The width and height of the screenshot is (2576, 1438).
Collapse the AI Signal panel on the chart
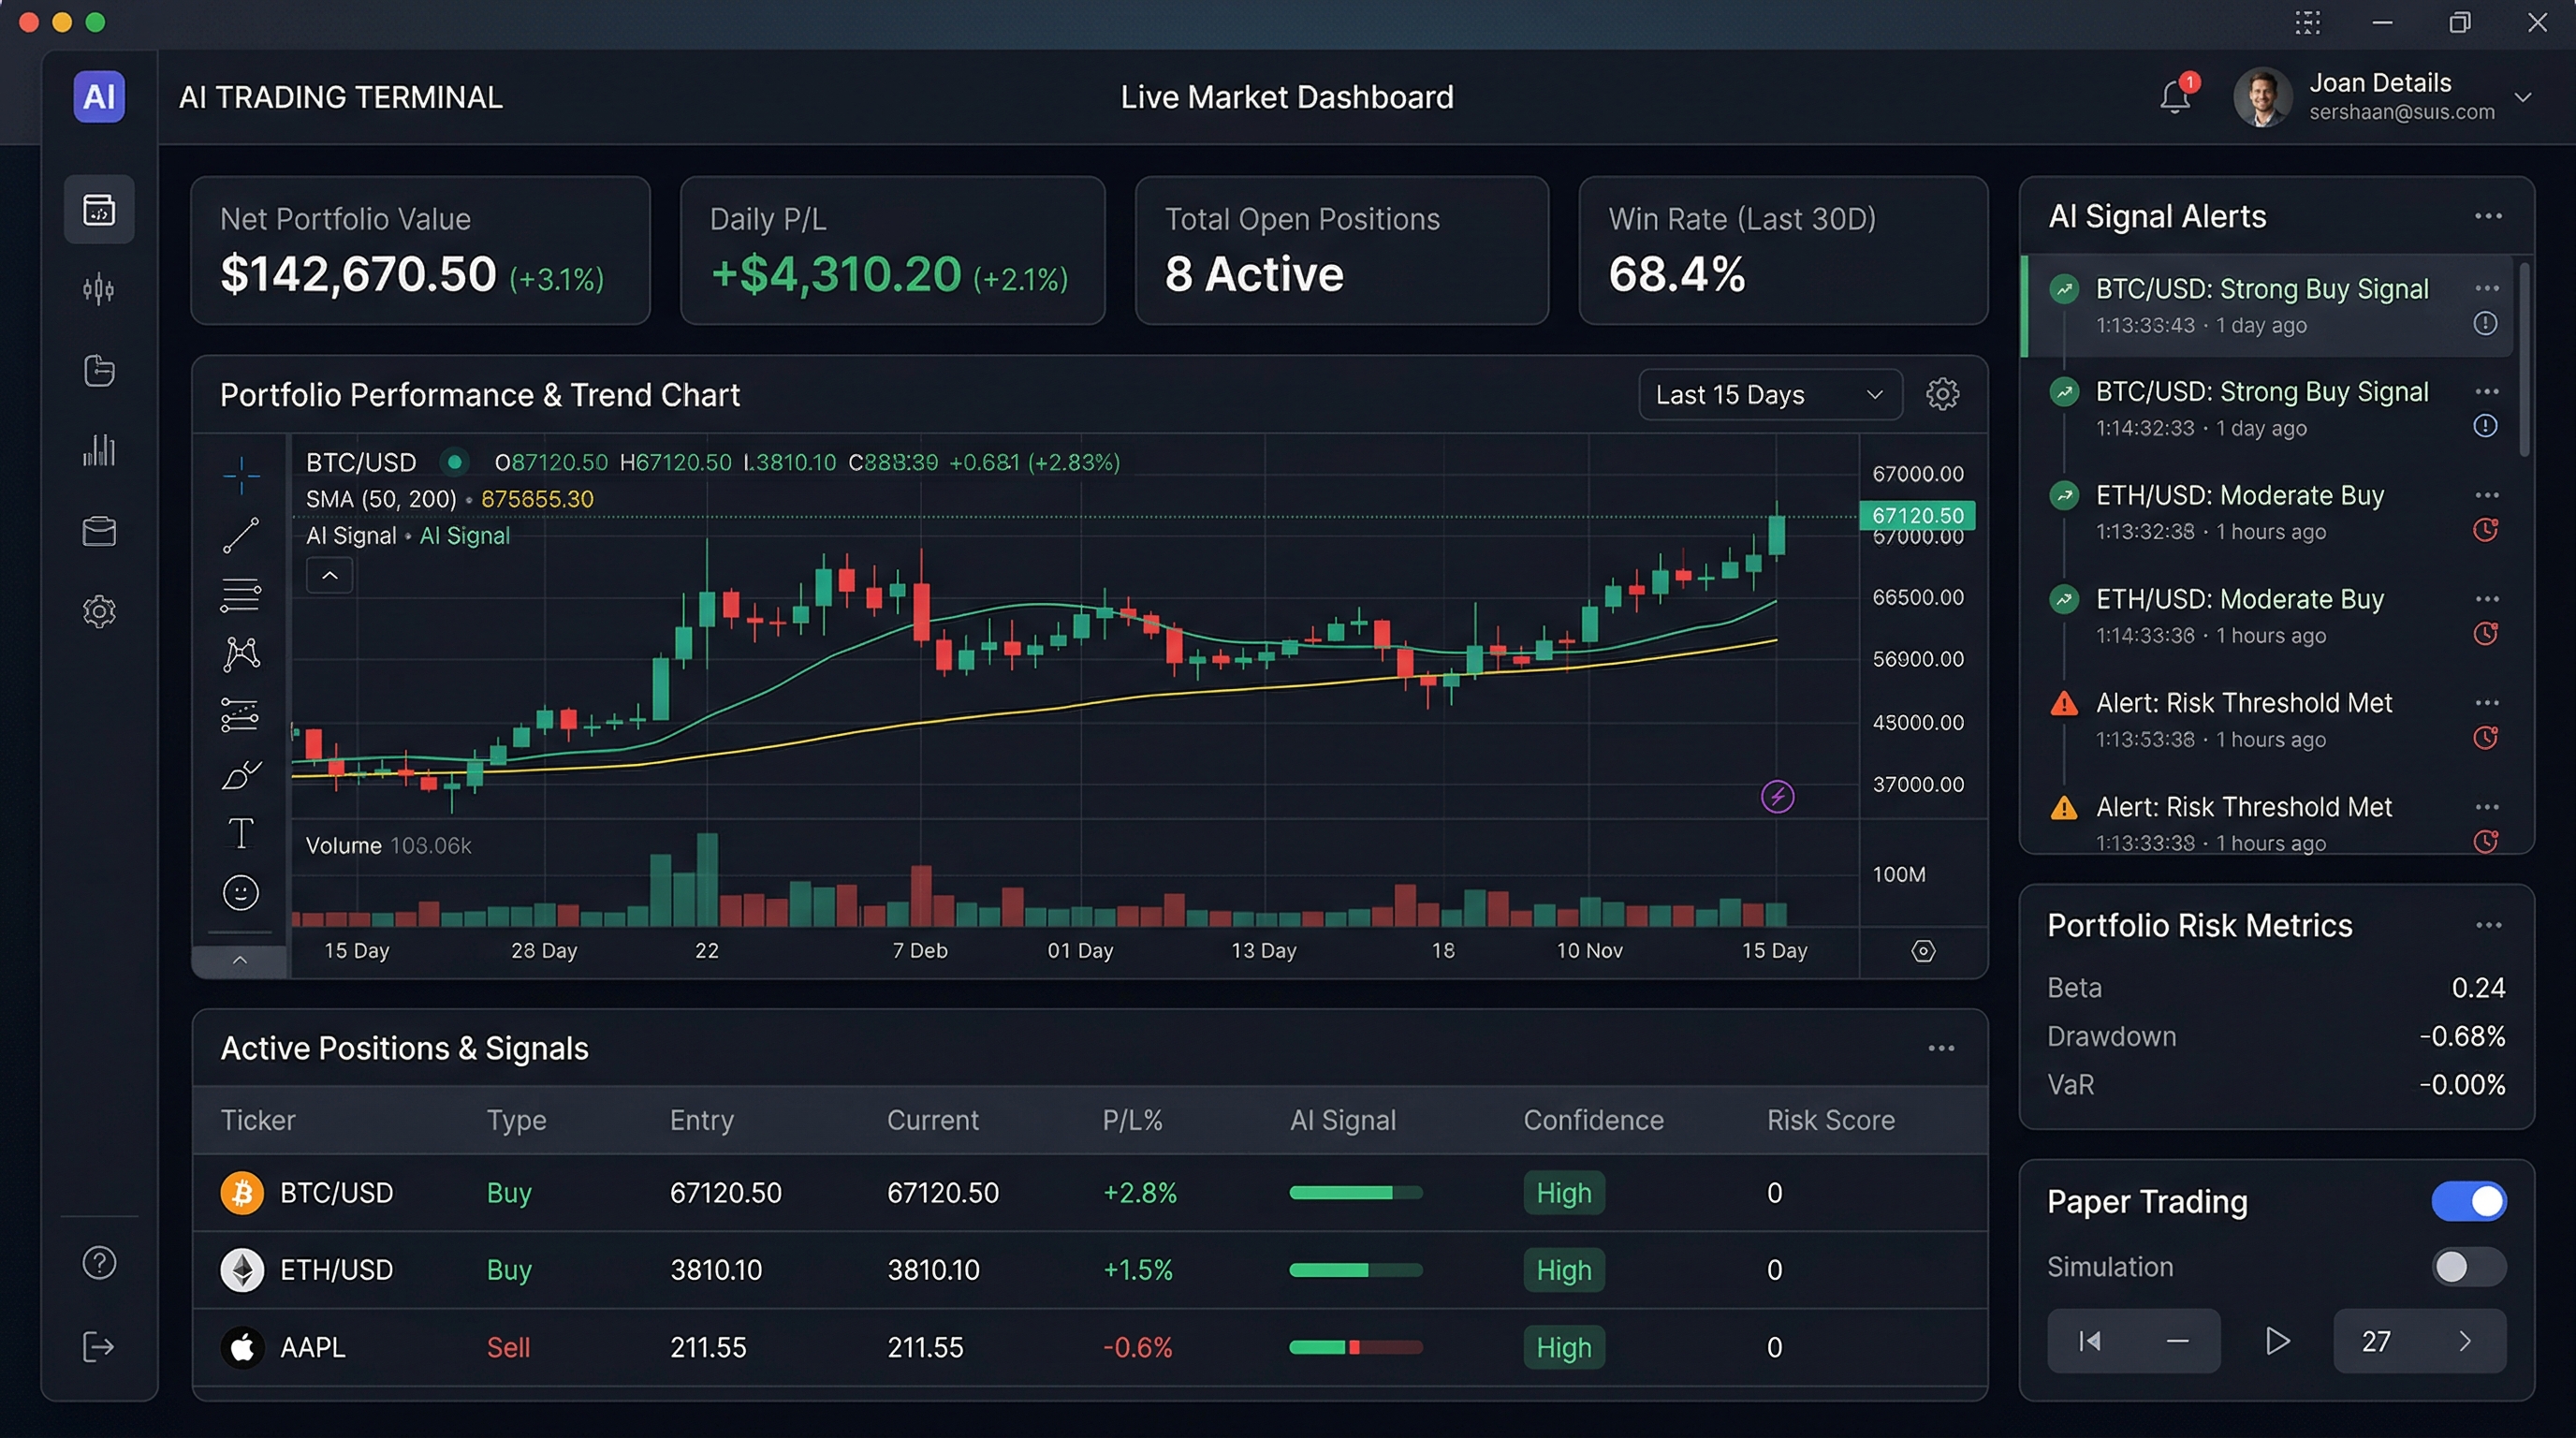(329, 575)
